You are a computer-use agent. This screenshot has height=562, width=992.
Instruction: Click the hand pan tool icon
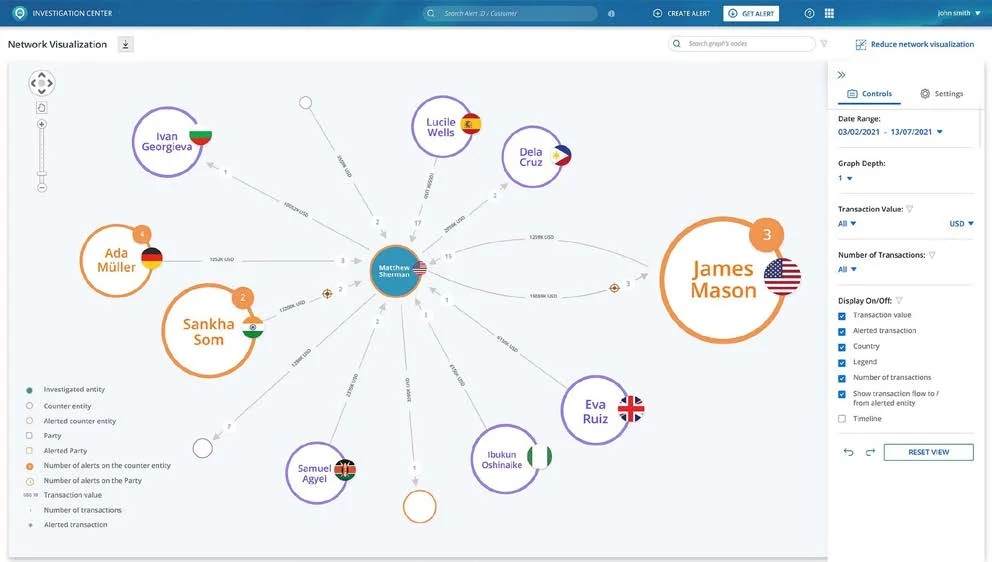42,108
